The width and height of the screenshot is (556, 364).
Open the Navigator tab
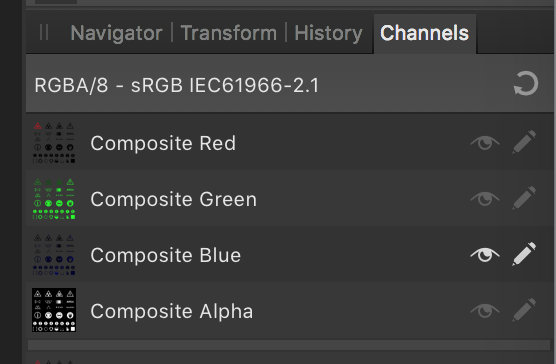pyautogui.click(x=116, y=33)
